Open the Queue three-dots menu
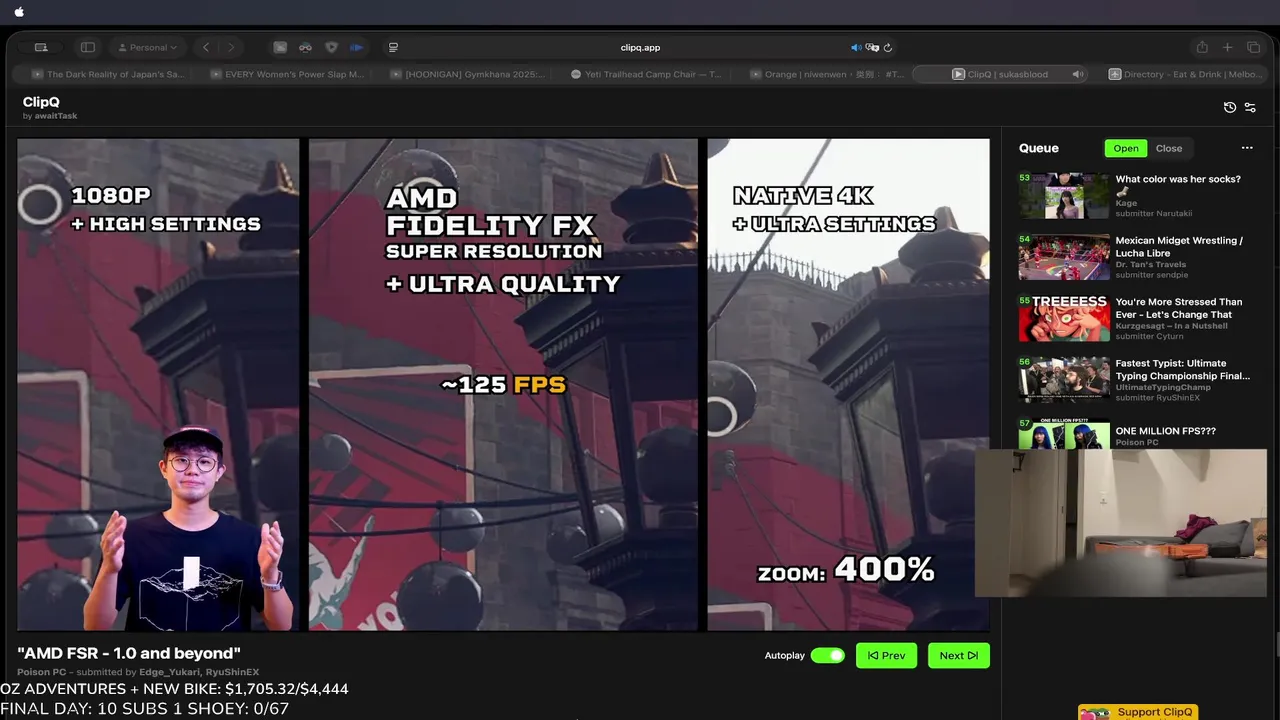Image resolution: width=1280 pixels, height=720 pixels. coord(1247,148)
